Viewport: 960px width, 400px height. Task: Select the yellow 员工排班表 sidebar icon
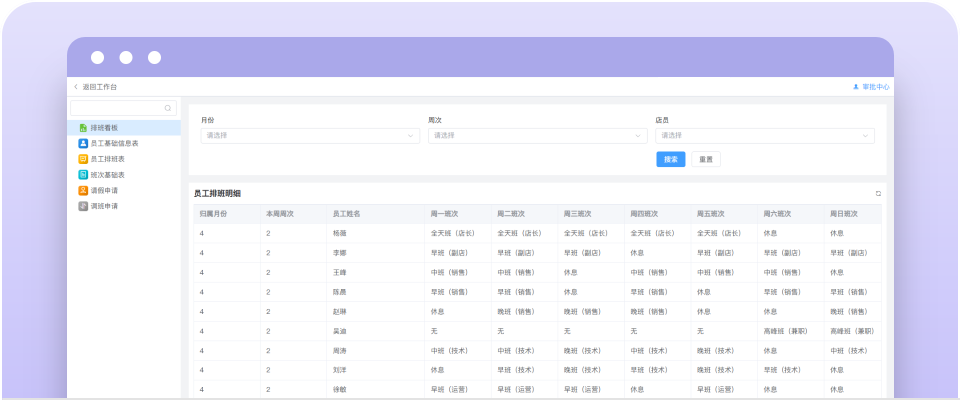pyautogui.click(x=83, y=159)
